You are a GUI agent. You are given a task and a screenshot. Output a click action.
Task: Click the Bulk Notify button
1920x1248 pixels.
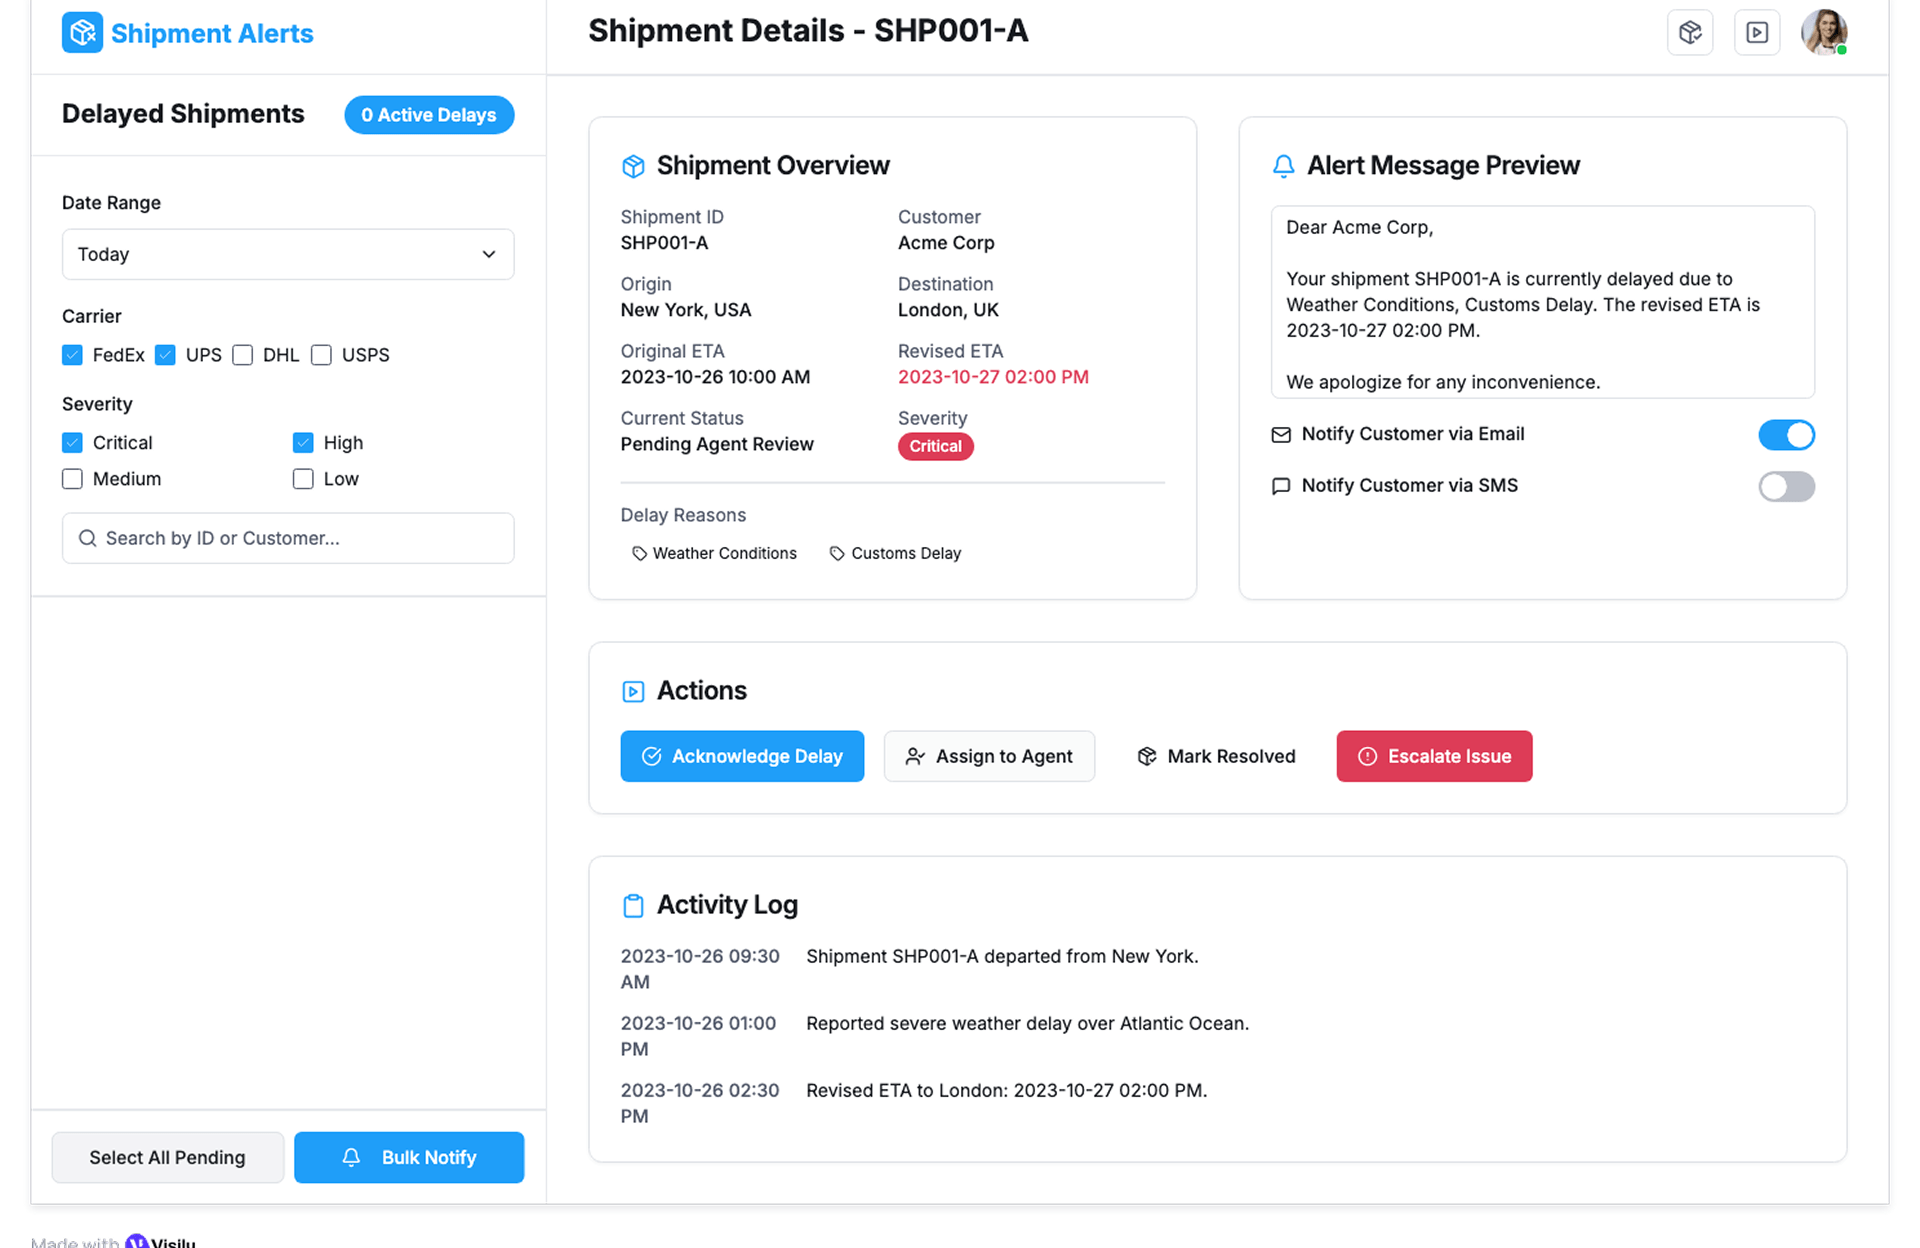click(409, 1157)
